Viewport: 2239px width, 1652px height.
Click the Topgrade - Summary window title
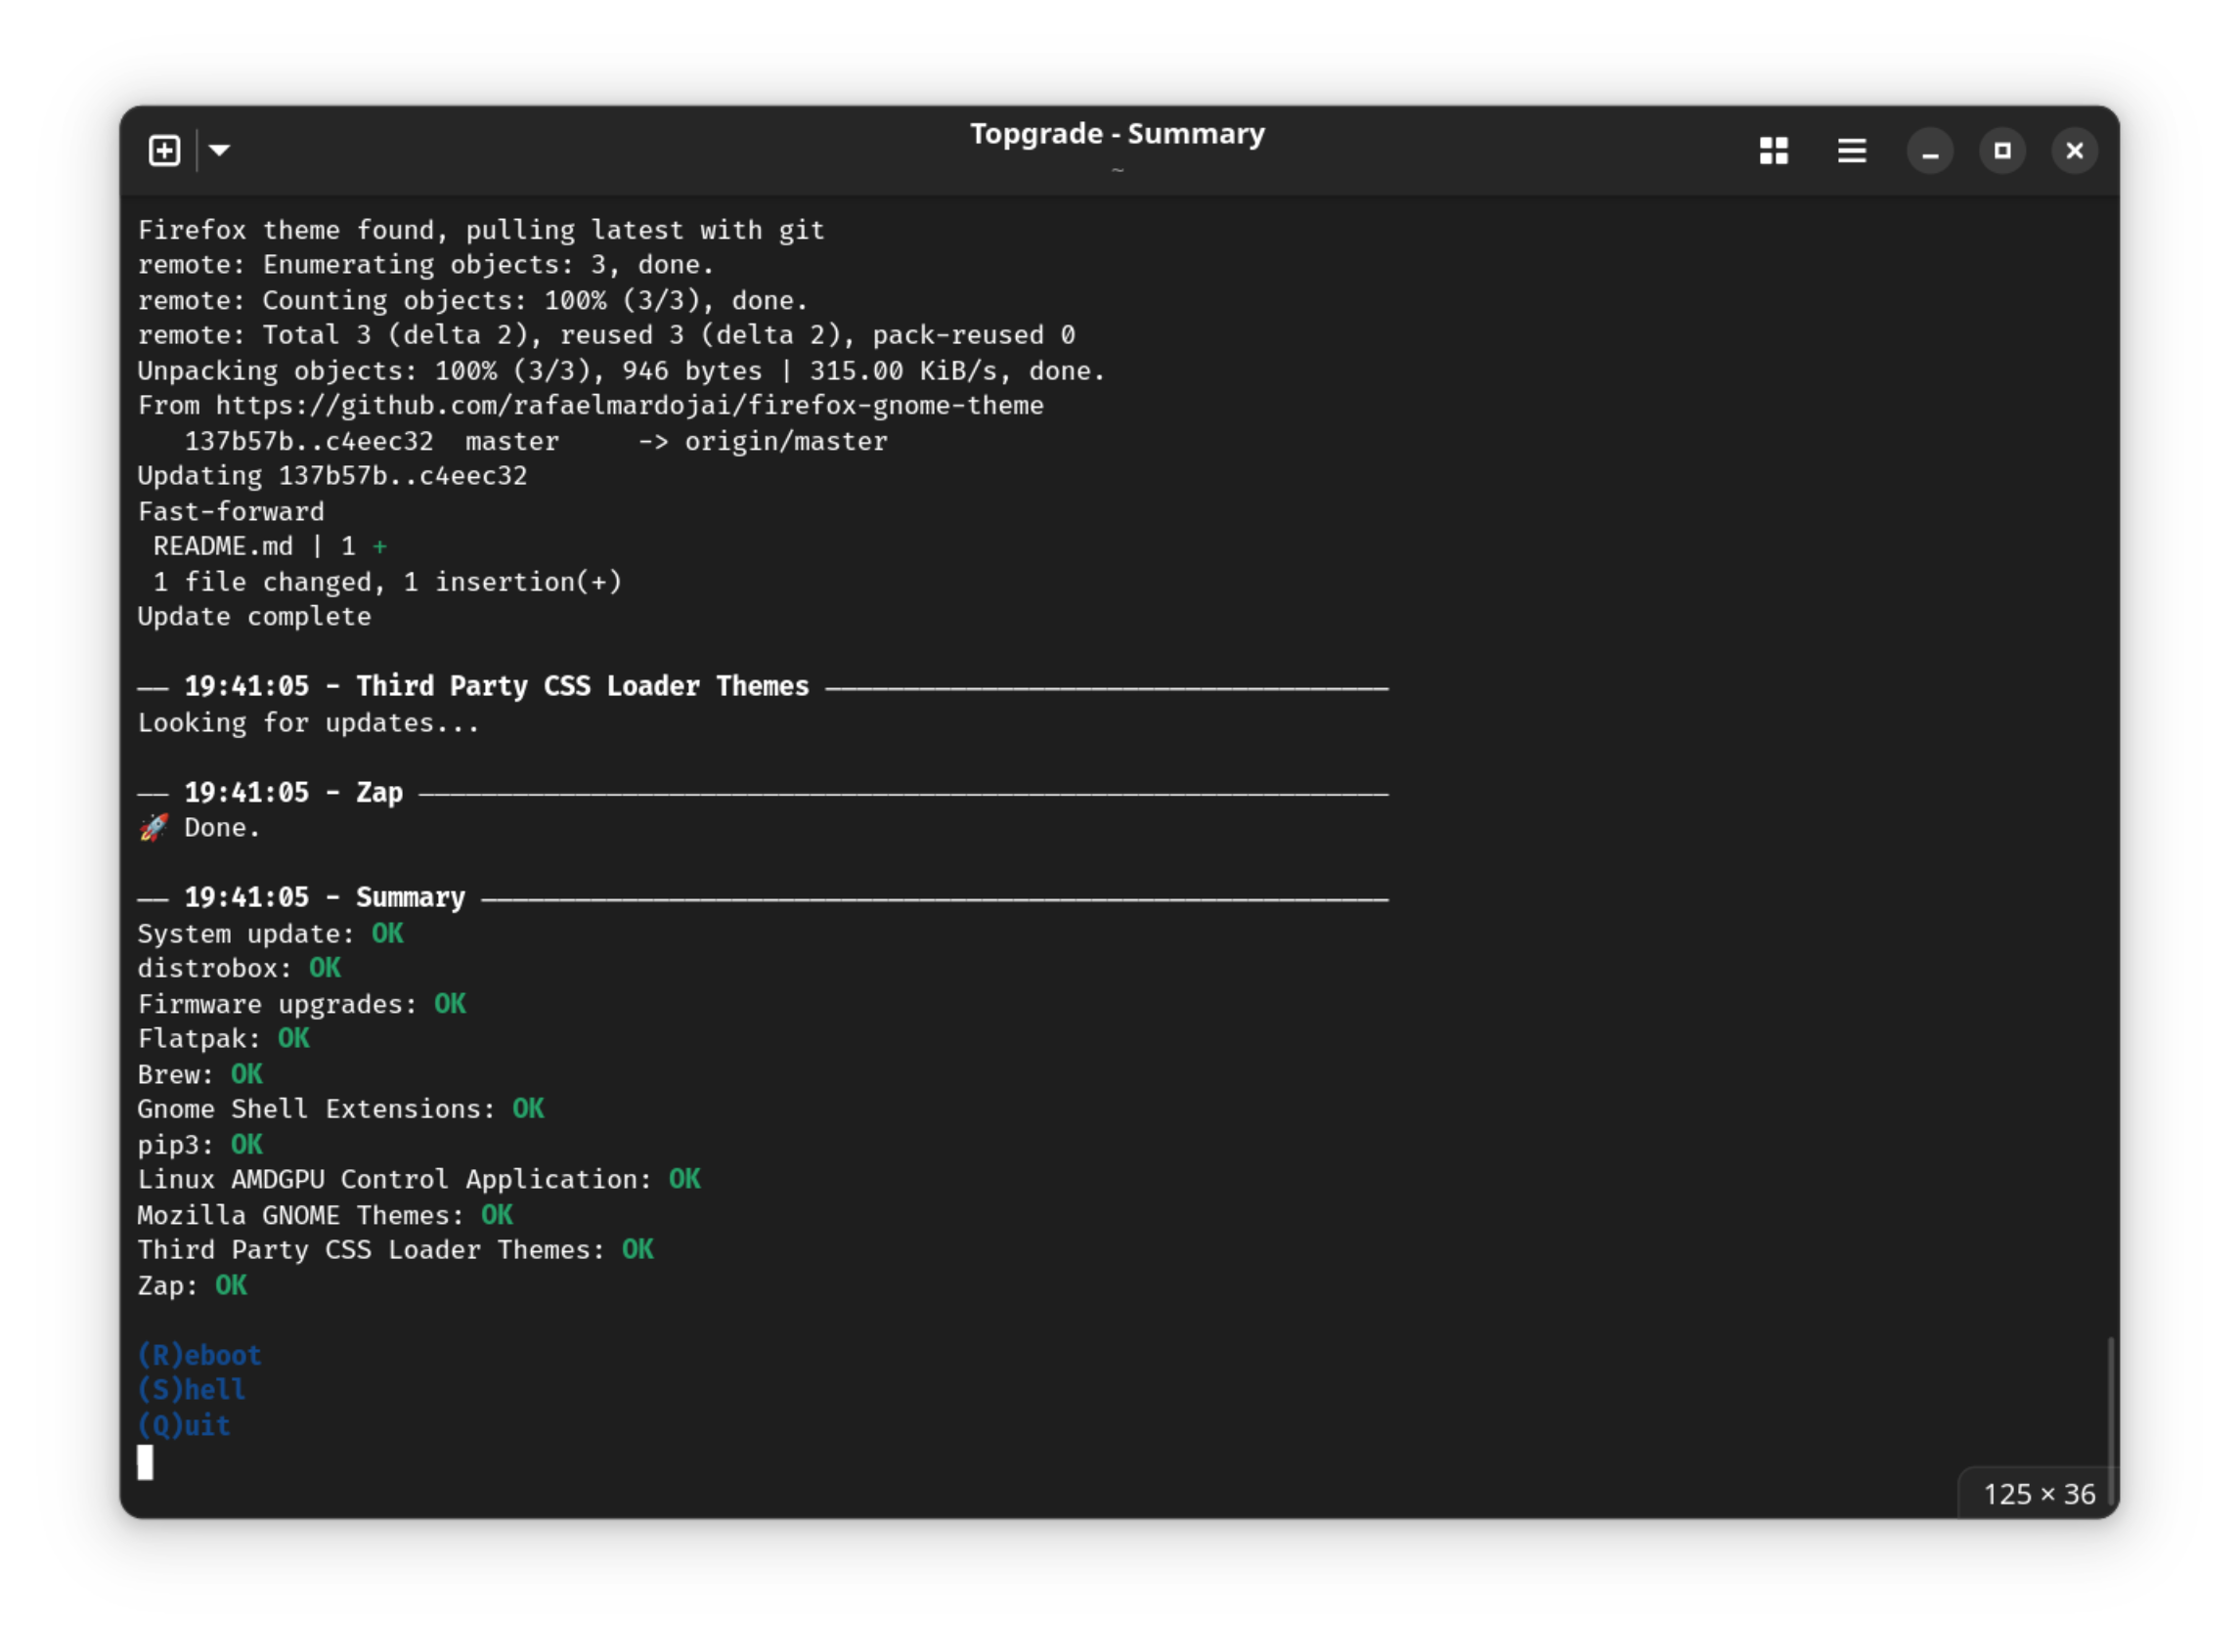pos(1117,134)
